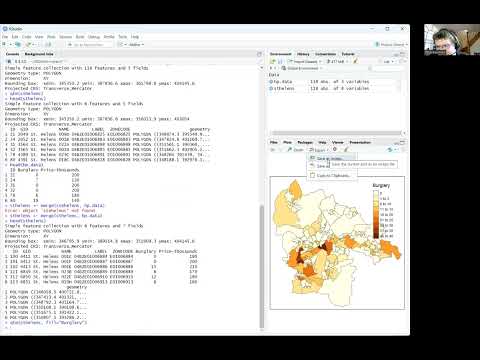
Task: Select Copy to Clipboard menu item
Action: (332, 175)
